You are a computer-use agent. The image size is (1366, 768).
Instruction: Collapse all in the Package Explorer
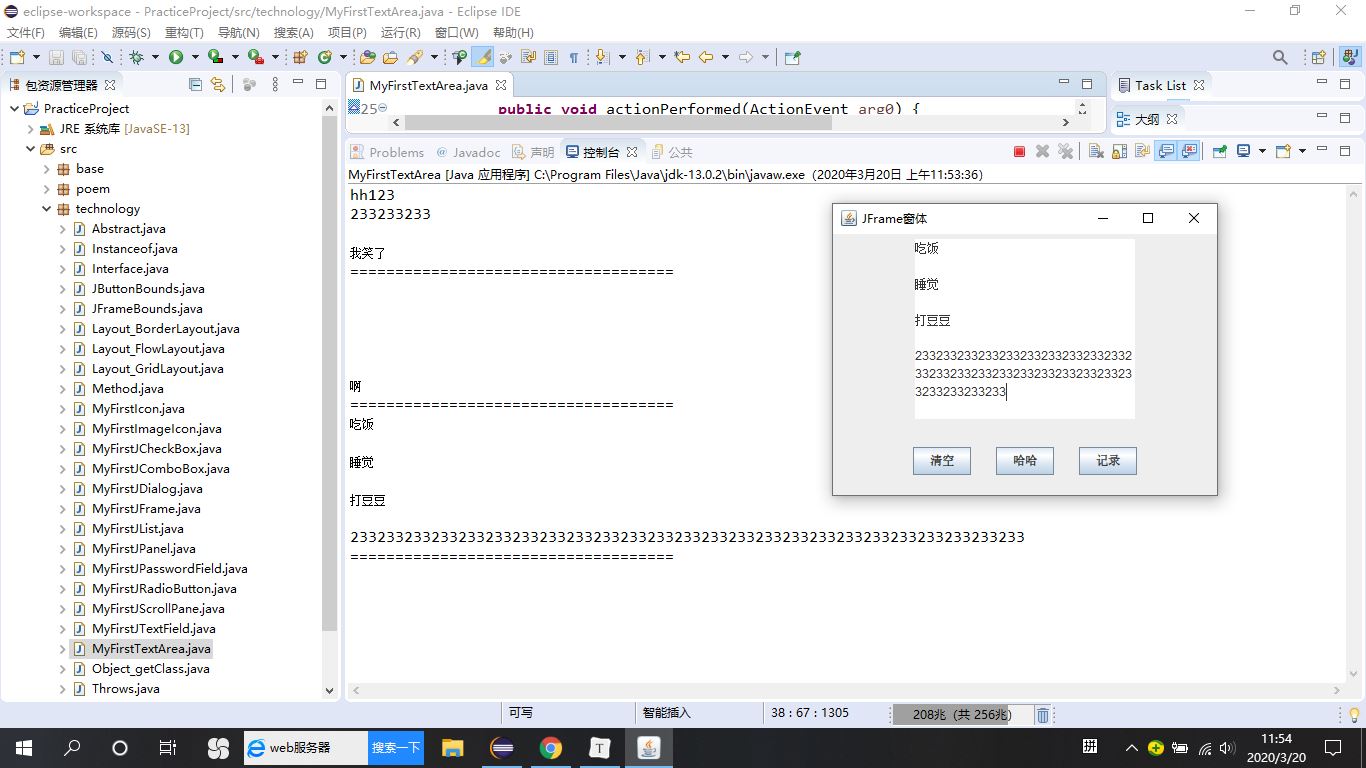196,85
